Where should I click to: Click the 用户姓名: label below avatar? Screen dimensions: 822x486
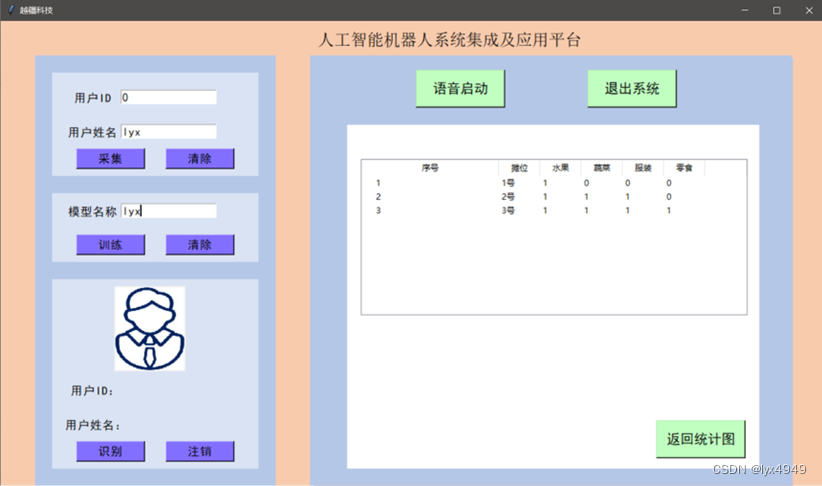coord(93,425)
